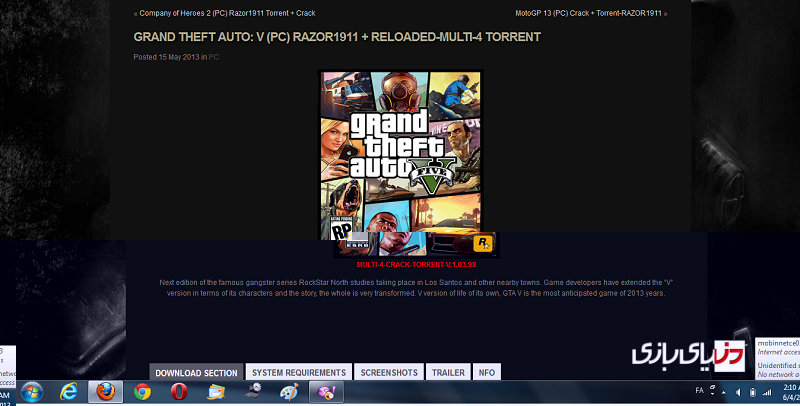The width and height of the screenshot is (800, 406).
Task: Click the volume speaker tray icon
Action: (x=738, y=392)
